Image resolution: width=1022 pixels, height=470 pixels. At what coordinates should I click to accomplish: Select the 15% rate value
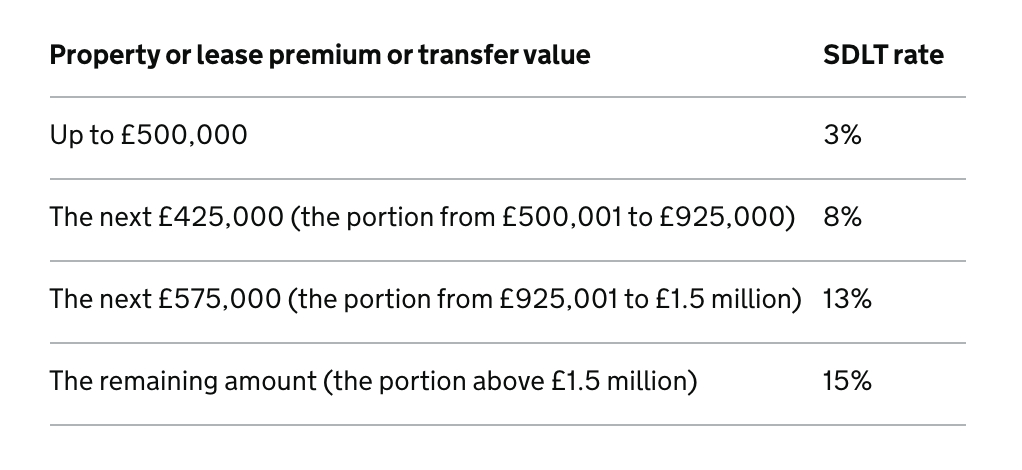(847, 381)
